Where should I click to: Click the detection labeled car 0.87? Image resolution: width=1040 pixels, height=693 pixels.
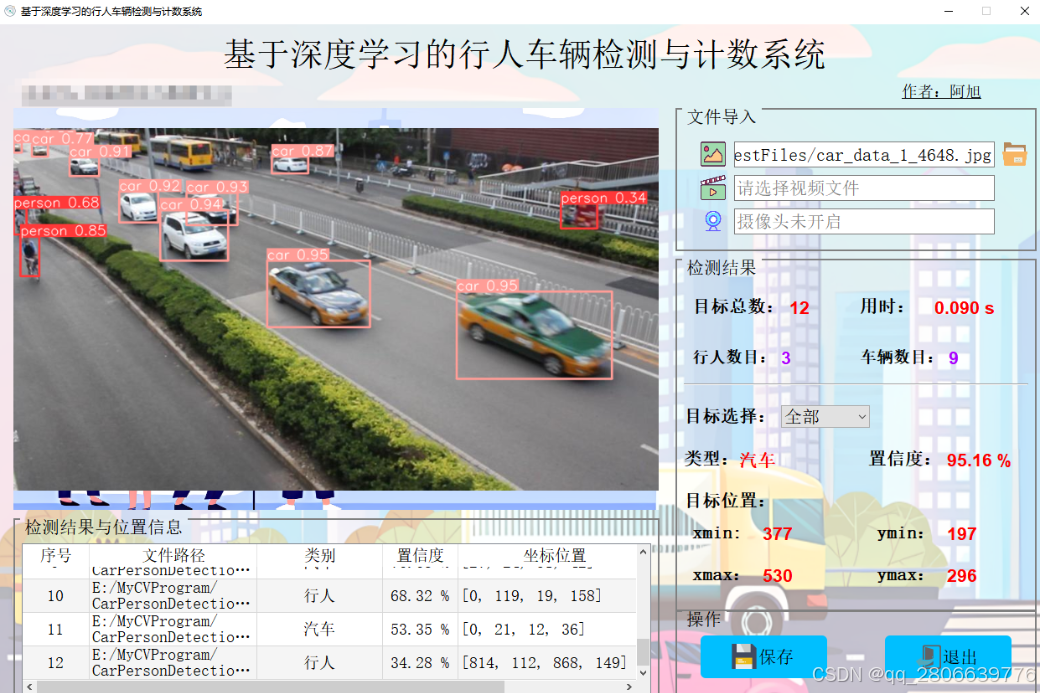pos(290,165)
